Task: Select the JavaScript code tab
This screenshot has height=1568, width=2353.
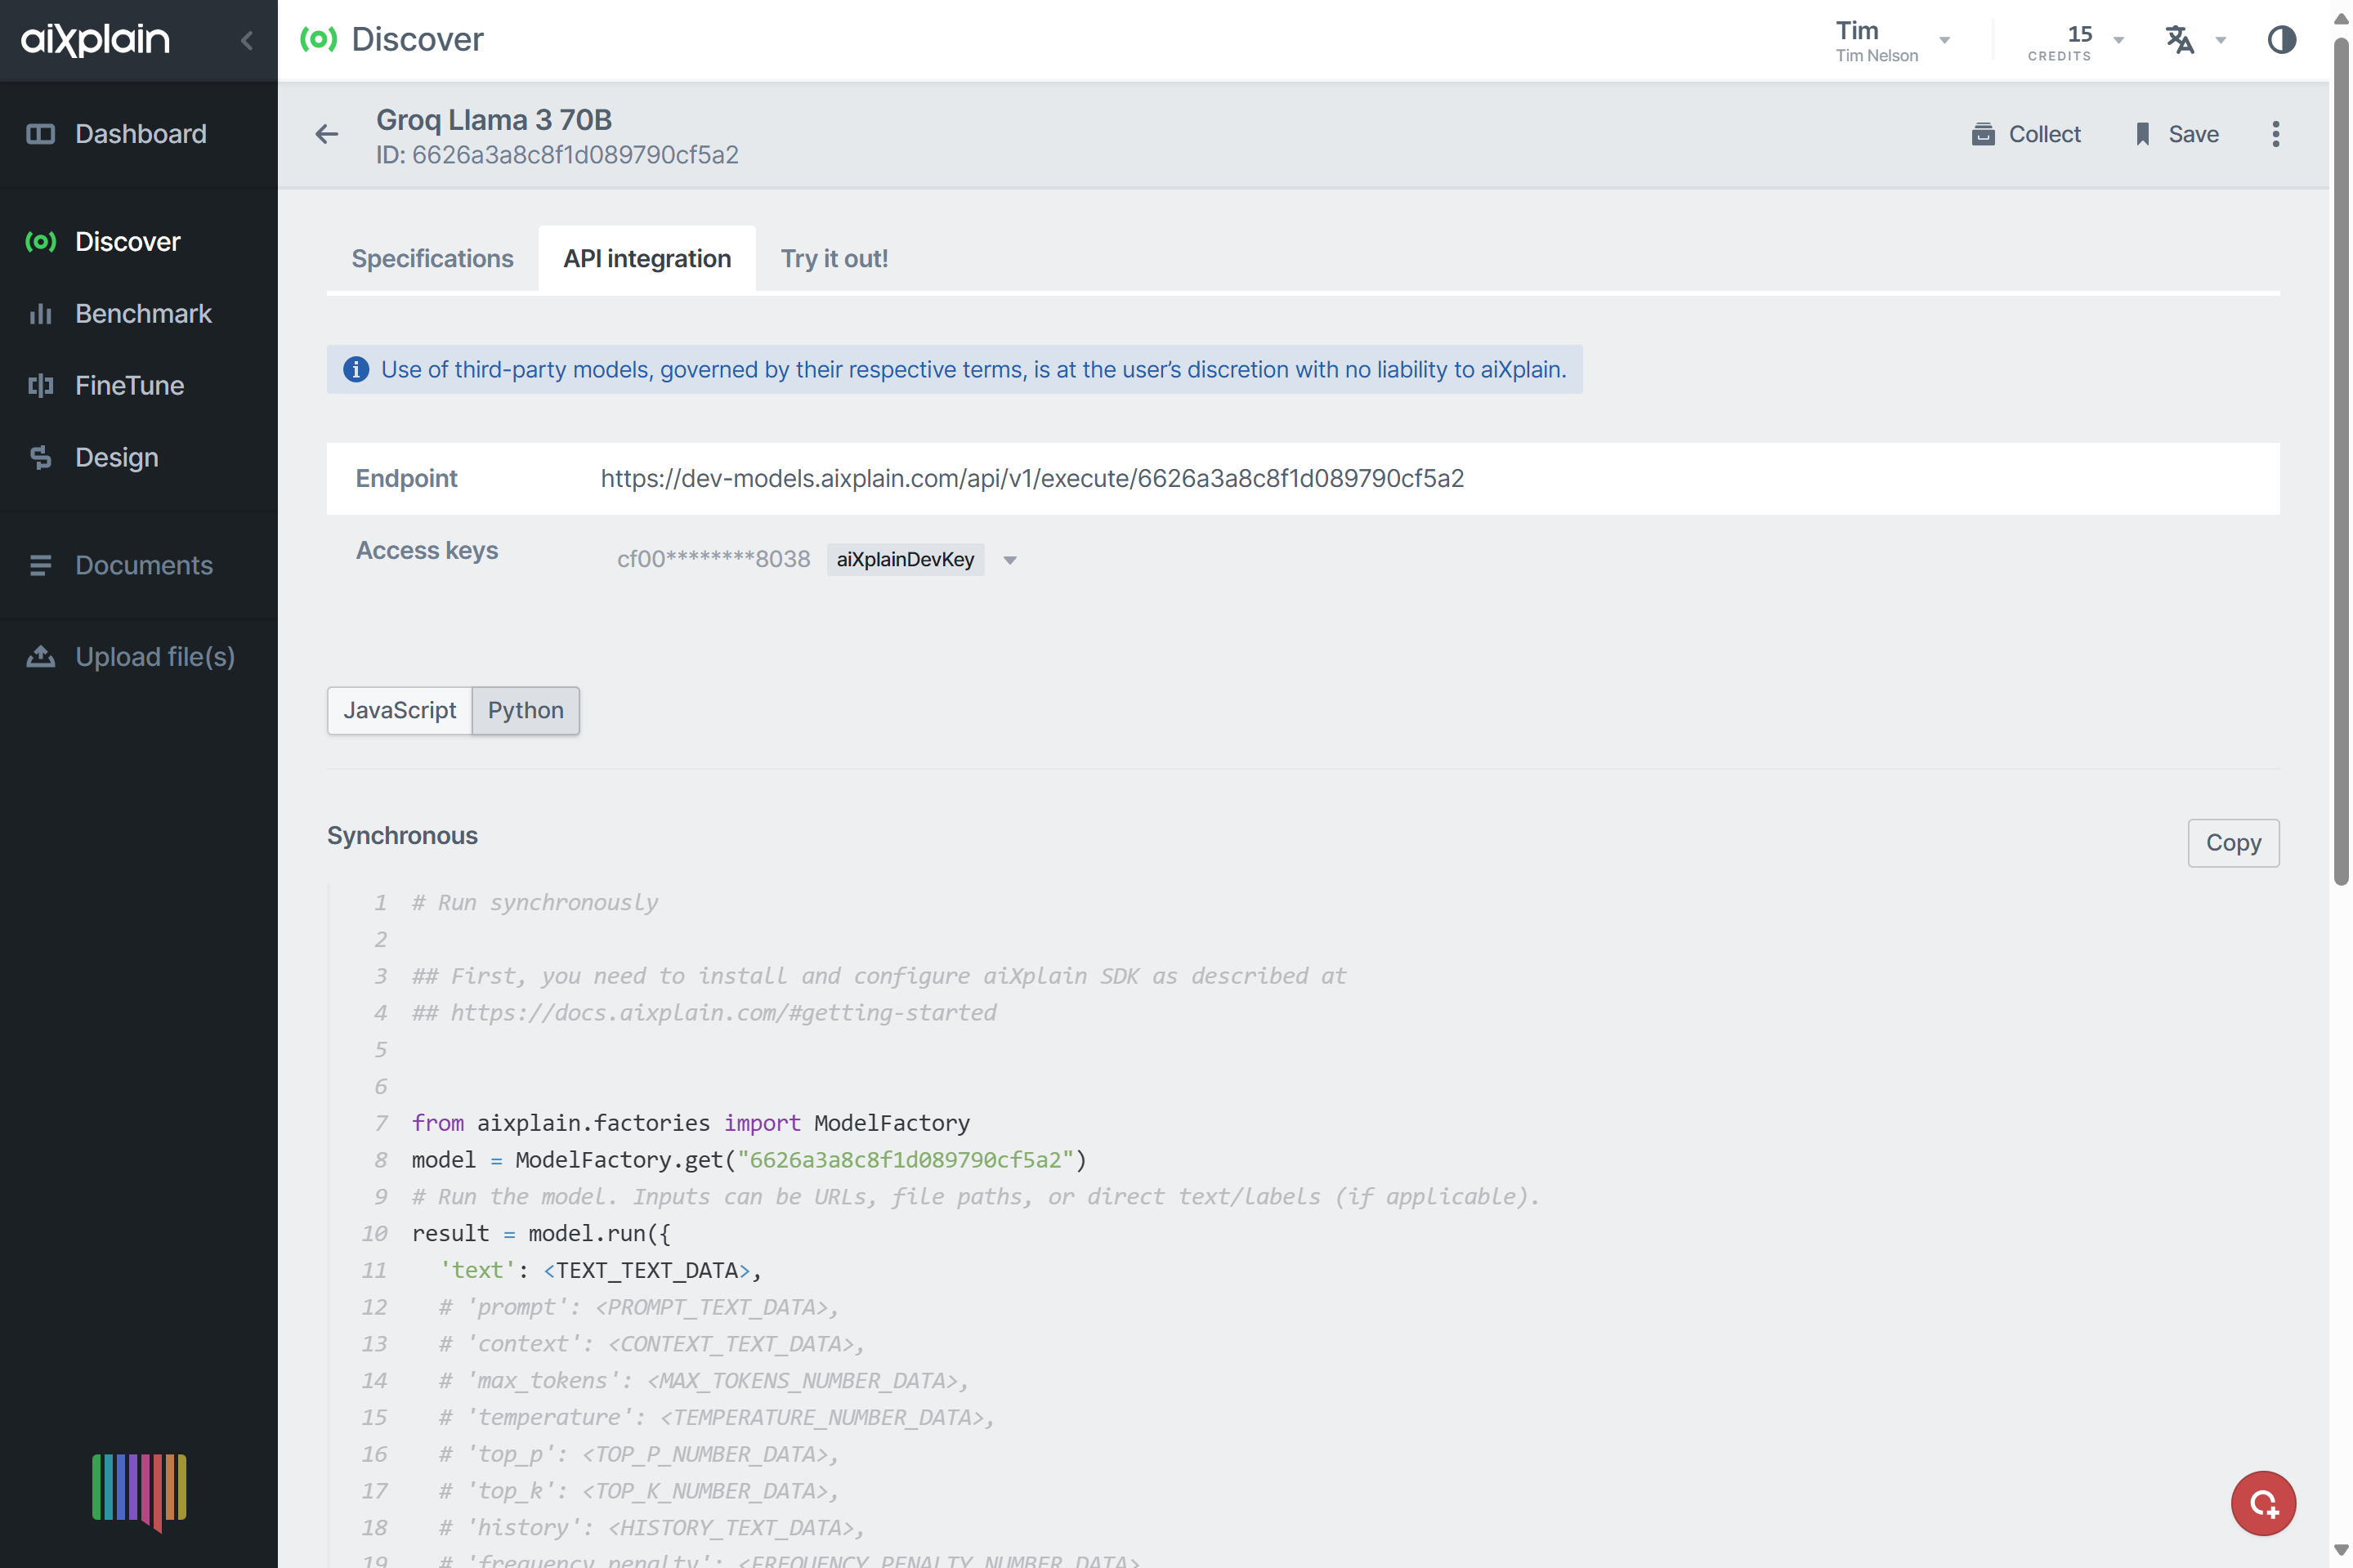Action: click(x=399, y=708)
